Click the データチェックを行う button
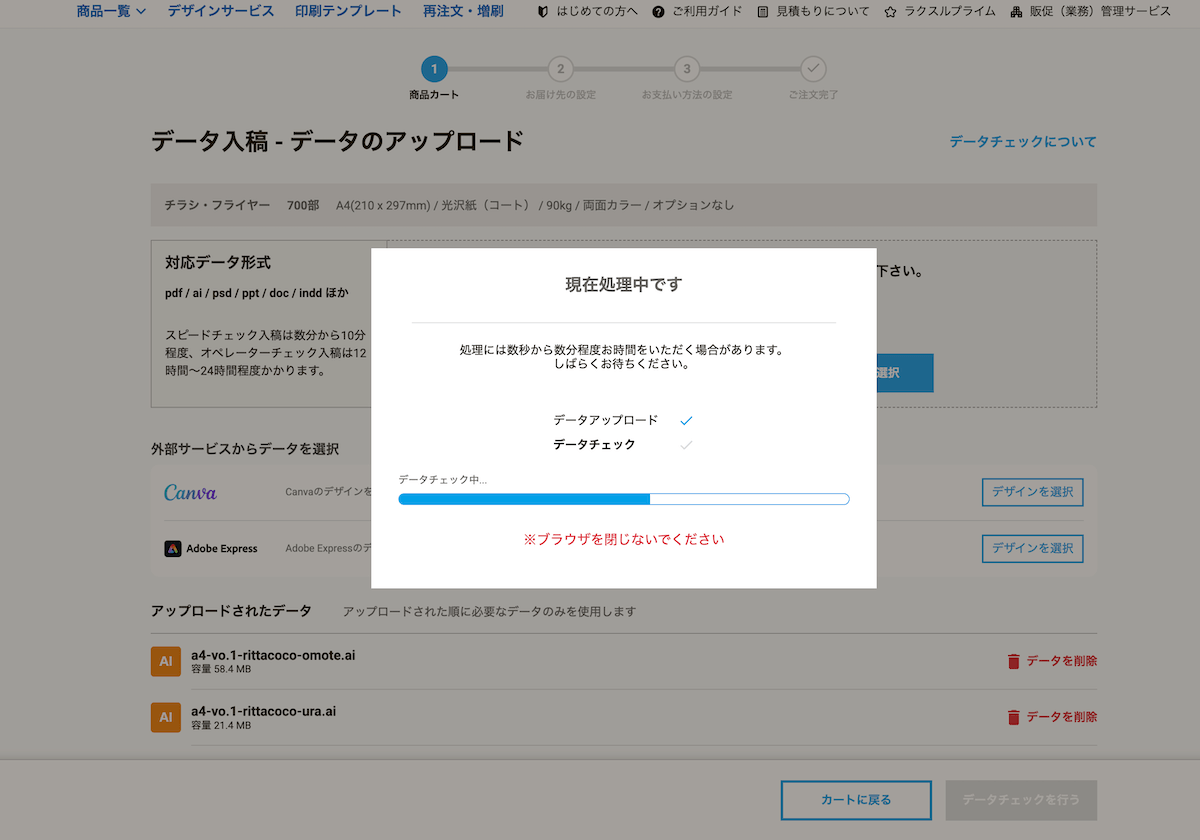Image resolution: width=1200 pixels, height=840 pixels. pos(1021,800)
